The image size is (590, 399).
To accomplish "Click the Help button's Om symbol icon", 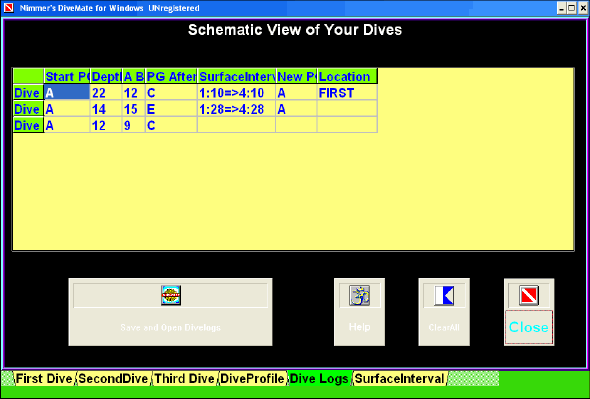I will [x=359, y=295].
